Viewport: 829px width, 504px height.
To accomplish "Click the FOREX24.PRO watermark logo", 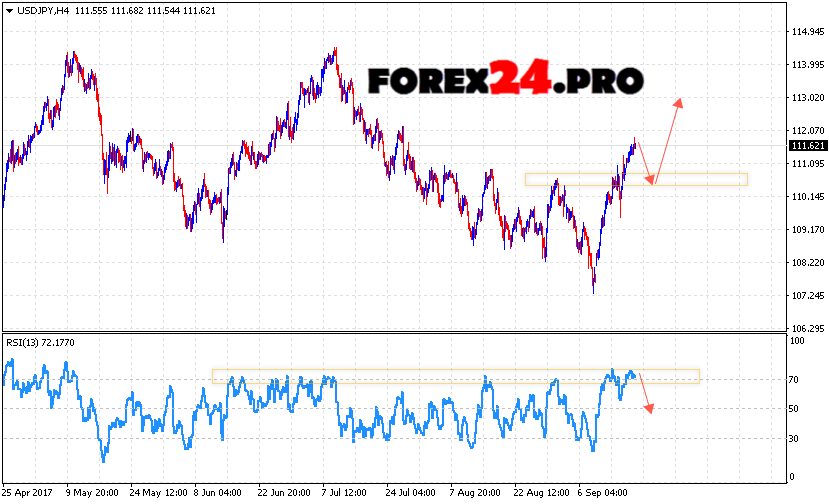I will point(505,79).
